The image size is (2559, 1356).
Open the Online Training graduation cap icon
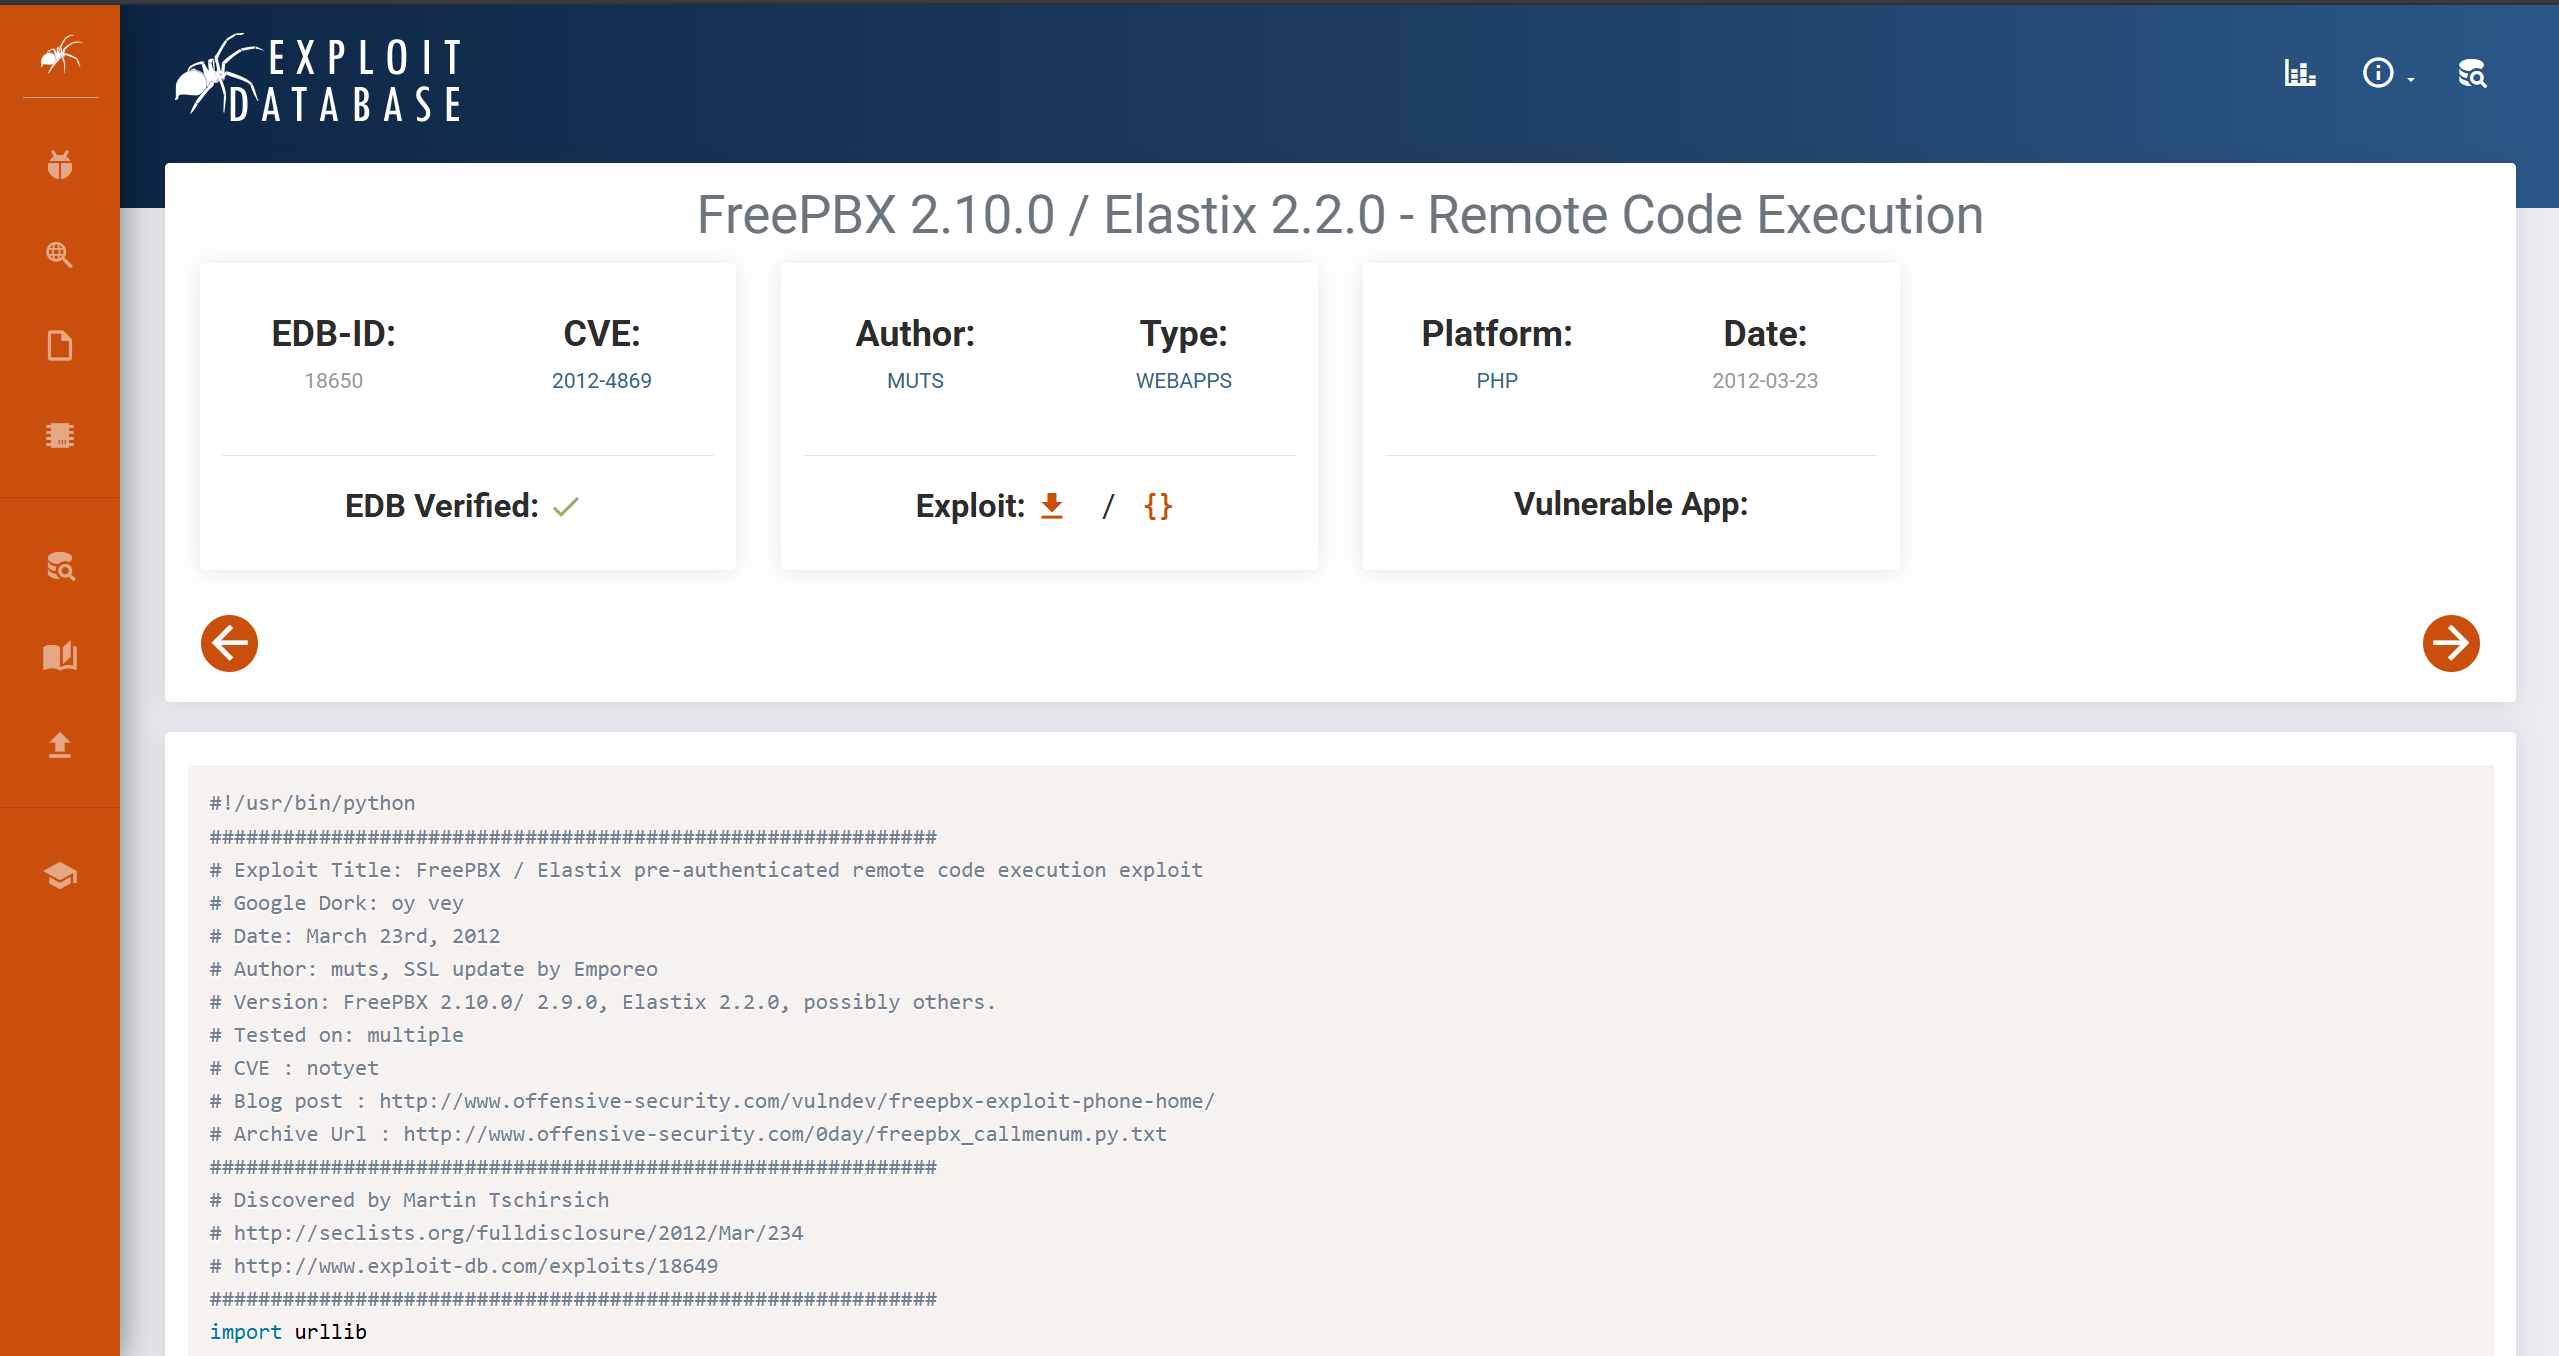point(60,875)
